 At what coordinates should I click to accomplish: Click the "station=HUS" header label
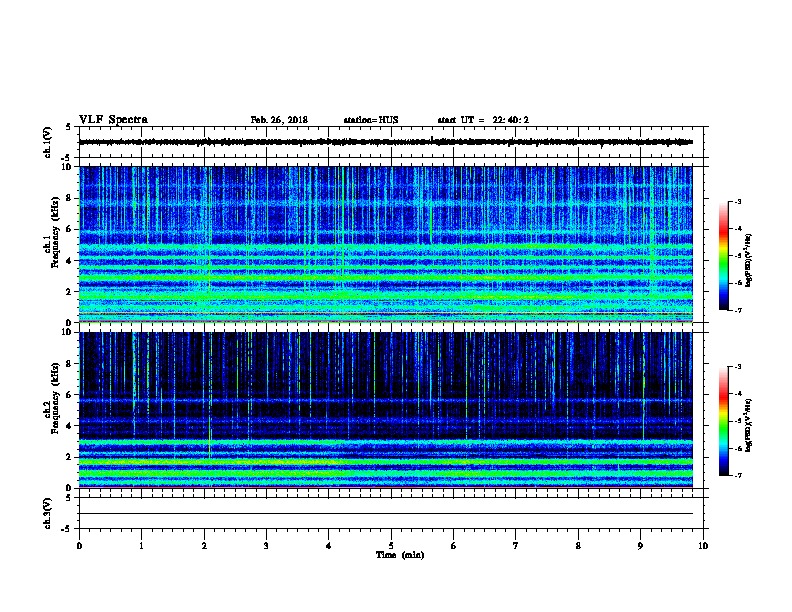pyautogui.click(x=371, y=120)
